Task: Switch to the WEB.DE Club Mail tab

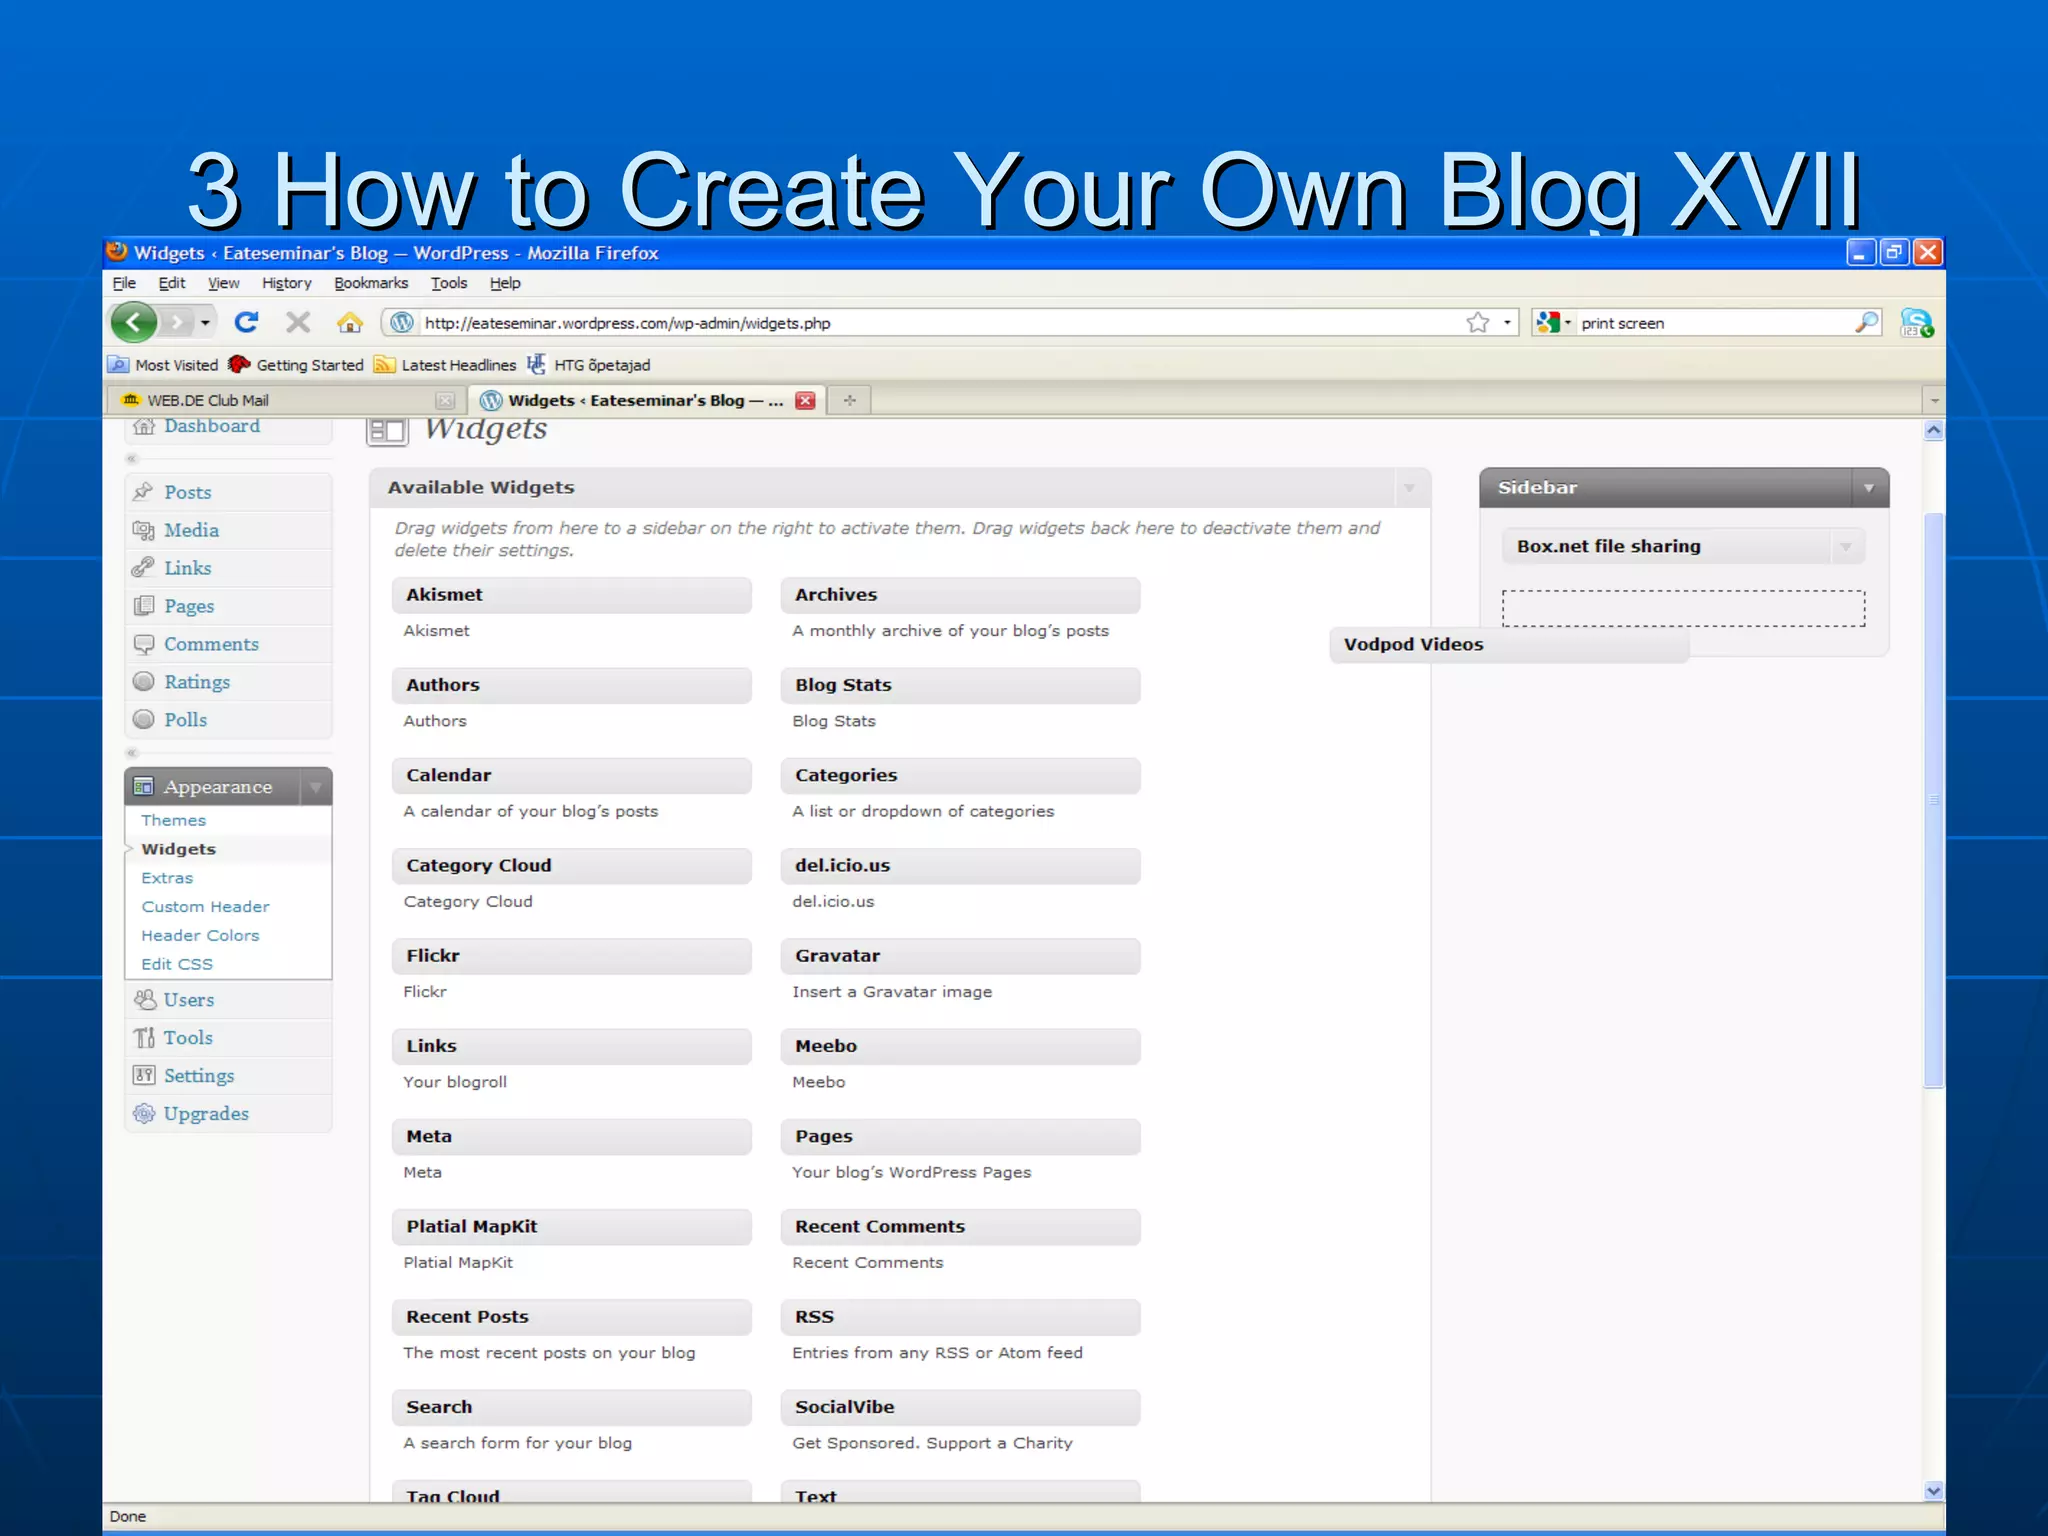Action: coord(285,400)
